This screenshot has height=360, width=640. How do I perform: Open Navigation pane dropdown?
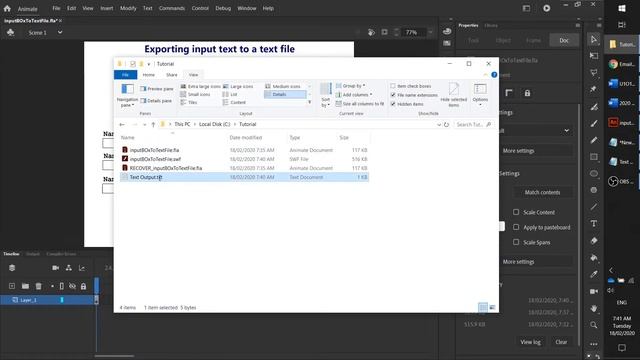point(127,96)
